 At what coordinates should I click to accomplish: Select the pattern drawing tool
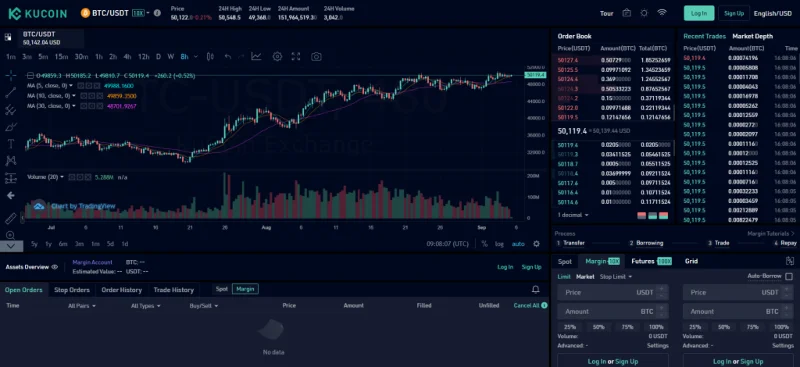tap(10, 161)
